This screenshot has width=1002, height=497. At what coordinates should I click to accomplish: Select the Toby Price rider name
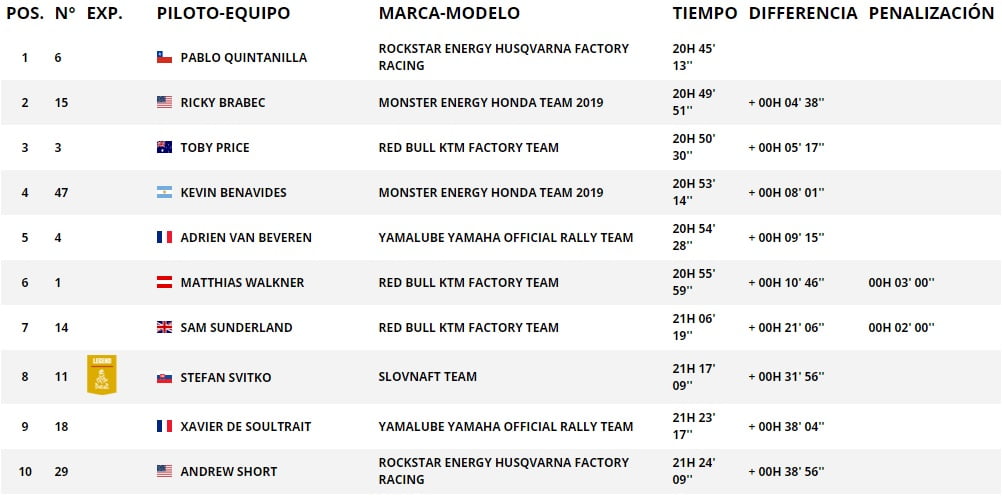(215, 148)
